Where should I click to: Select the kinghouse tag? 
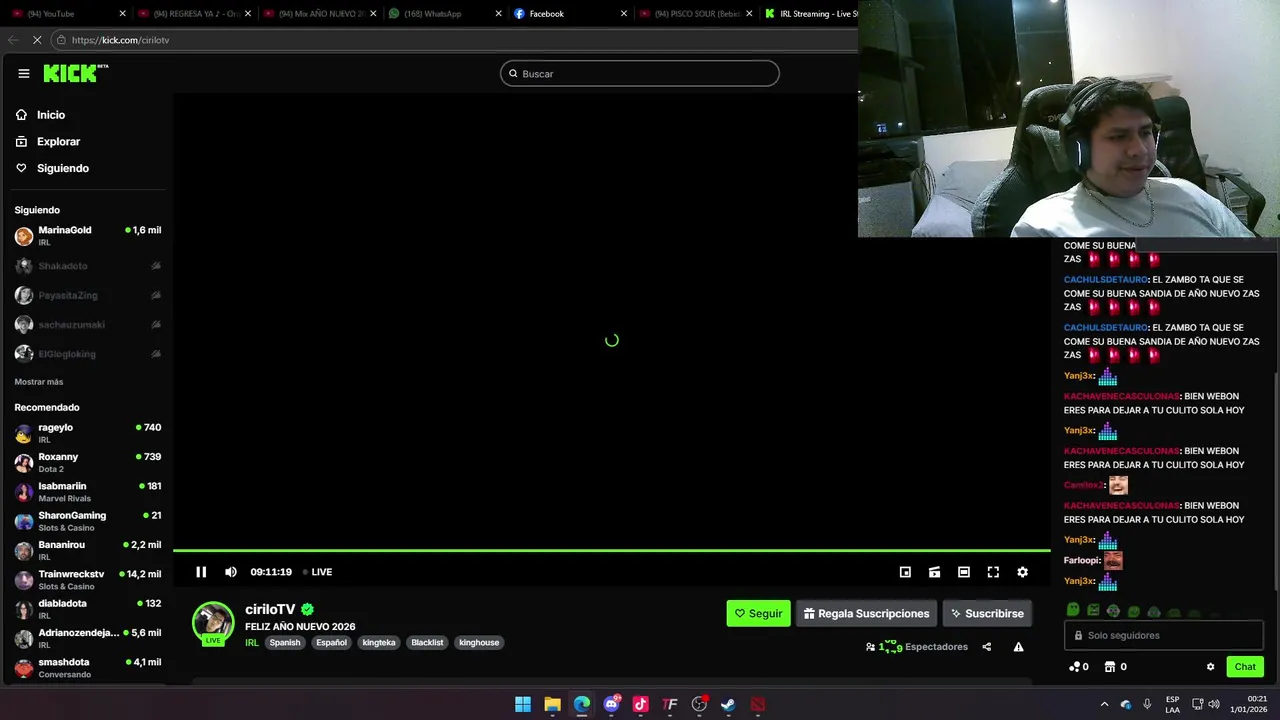point(479,642)
